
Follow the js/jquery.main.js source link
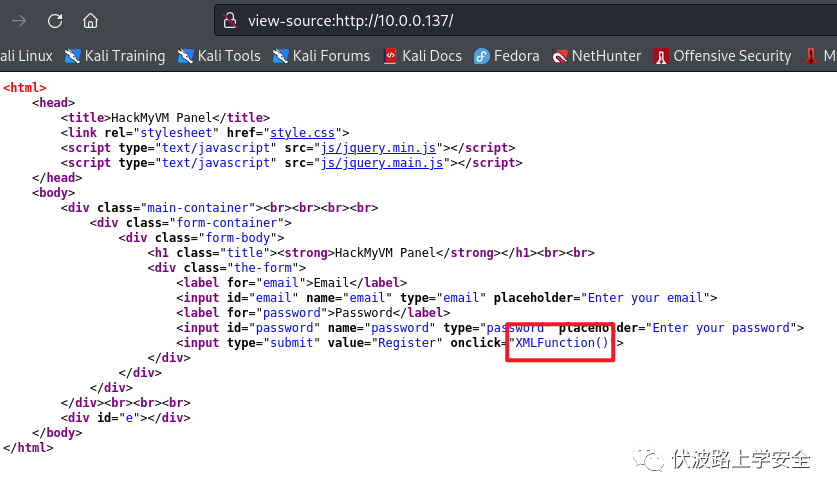click(x=382, y=162)
